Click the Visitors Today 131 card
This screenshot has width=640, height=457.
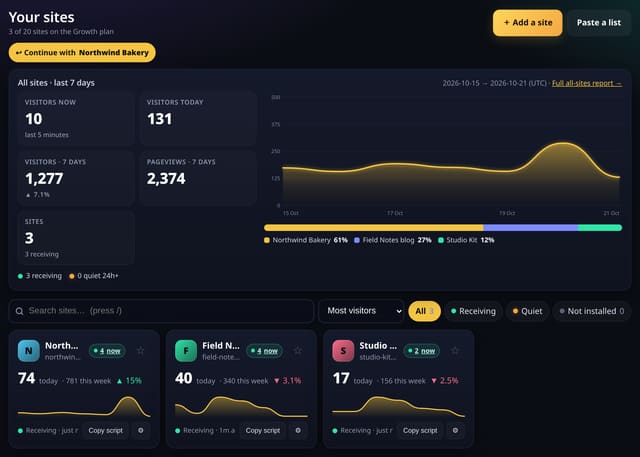[x=198, y=119]
